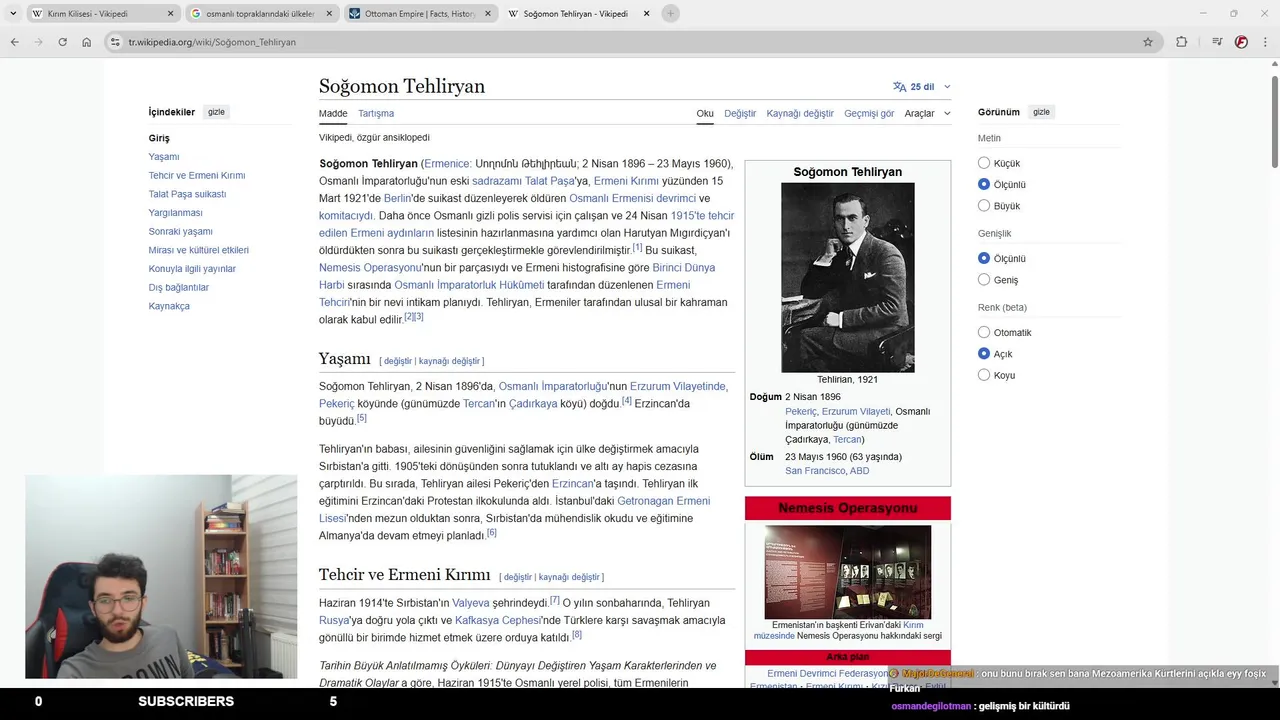The height and width of the screenshot is (720, 1280).
Task: Open the media control icon in toolbar
Action: [1217, 42]
